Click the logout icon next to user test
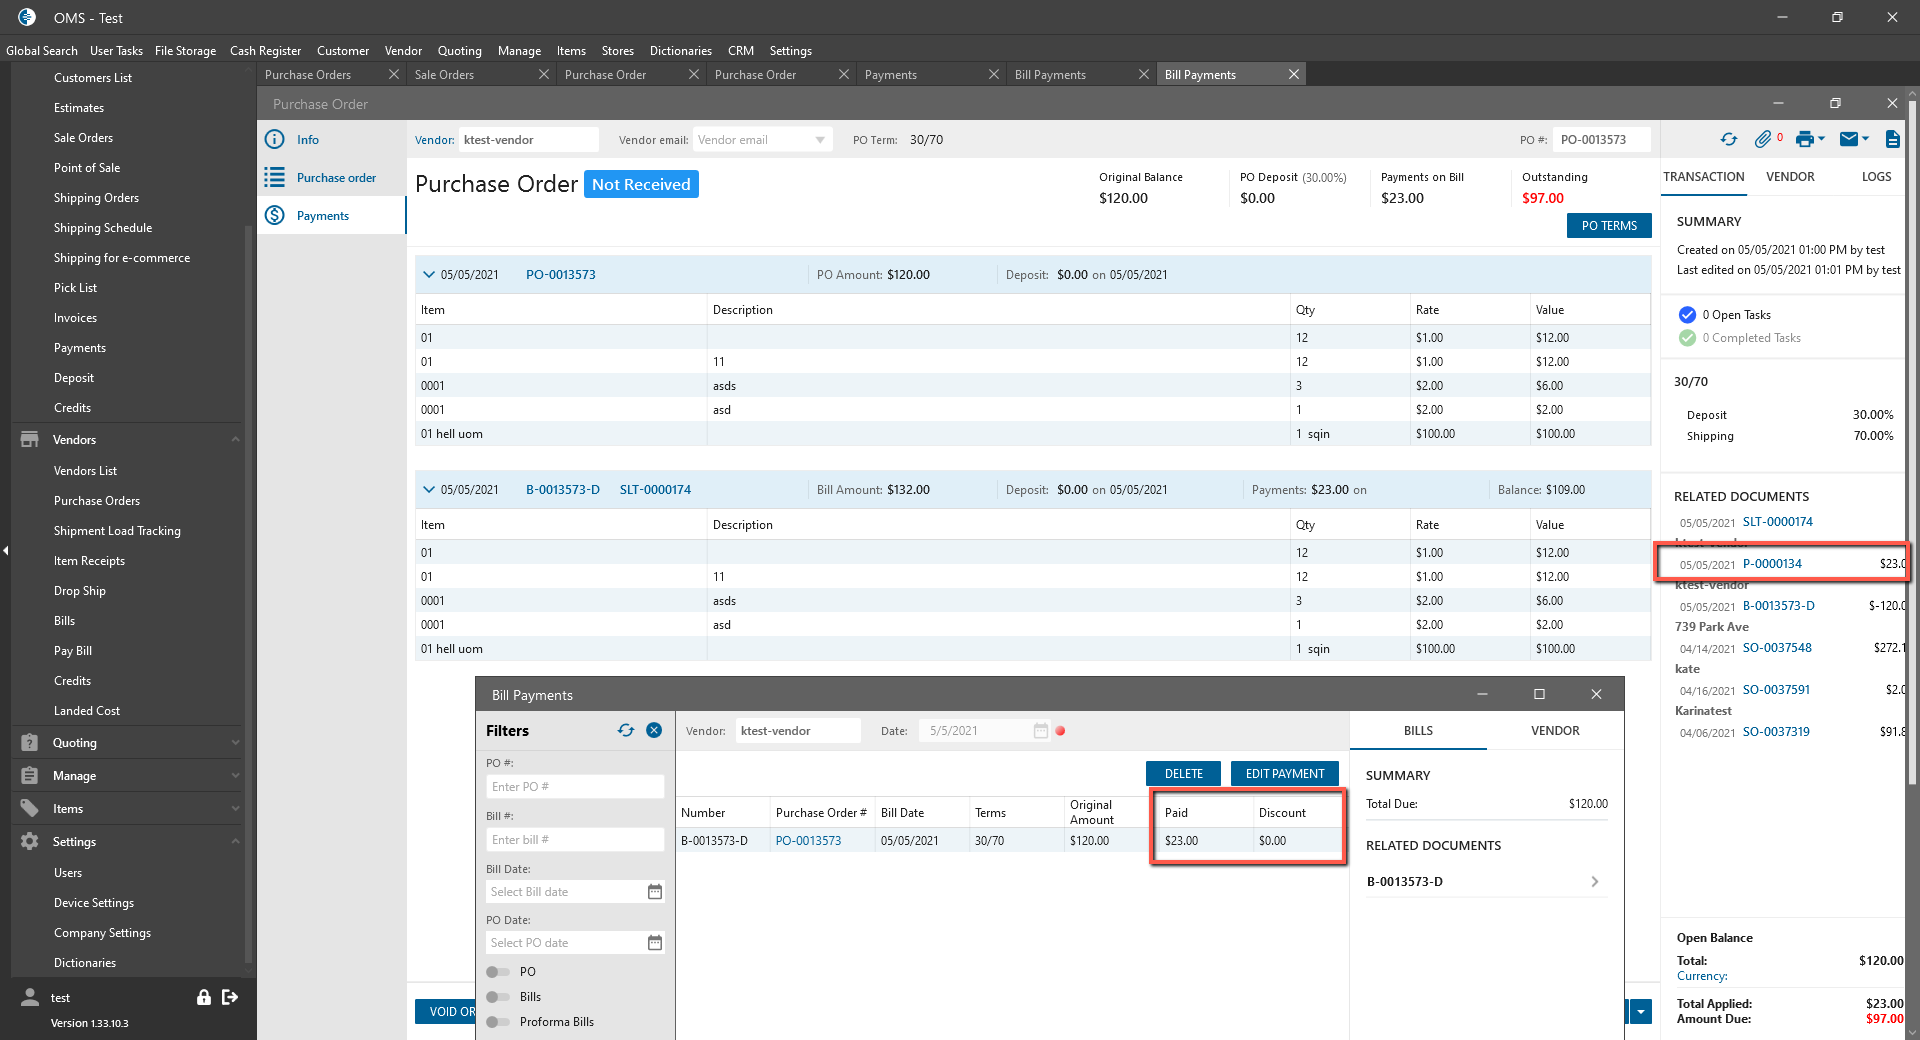Viewport: 1920px width, 1040px height. pyautogui.click(x=230, y=997)
